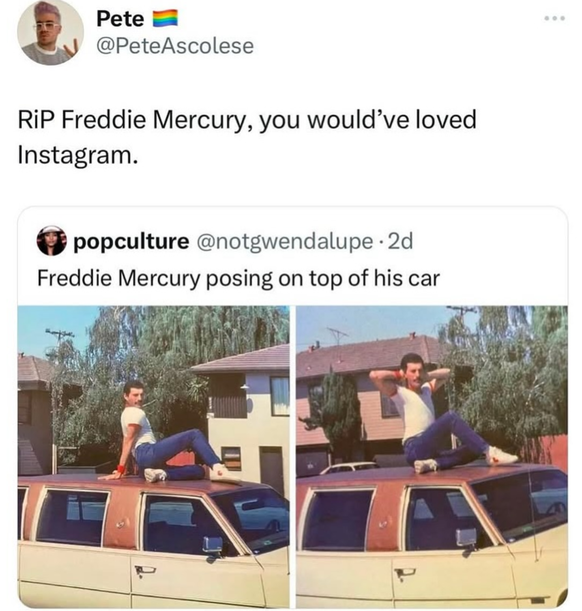Click the rainbow flag emoji beside Pete
The image size is (582, 611).
tap(165, 18)
